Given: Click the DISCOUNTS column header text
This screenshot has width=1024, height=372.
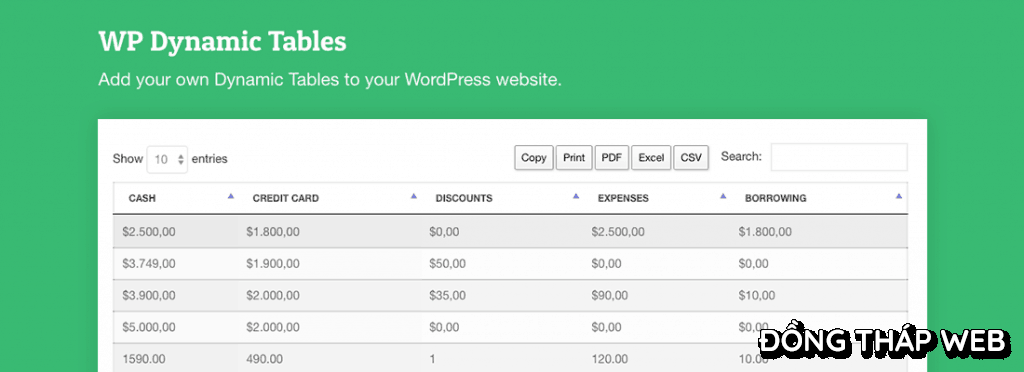Looking at the screenshot, I should 464,198.
